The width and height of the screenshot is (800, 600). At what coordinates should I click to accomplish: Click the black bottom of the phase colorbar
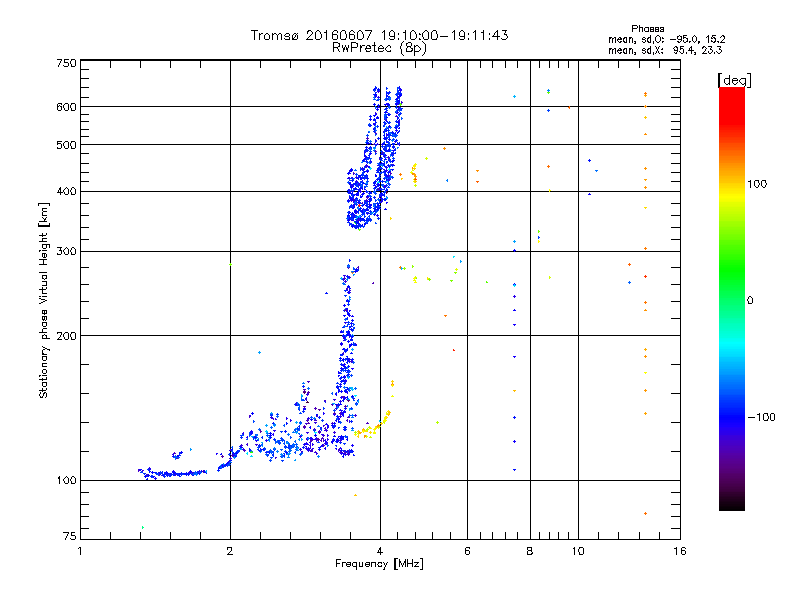pyautogui.click(x=732, y=503)
